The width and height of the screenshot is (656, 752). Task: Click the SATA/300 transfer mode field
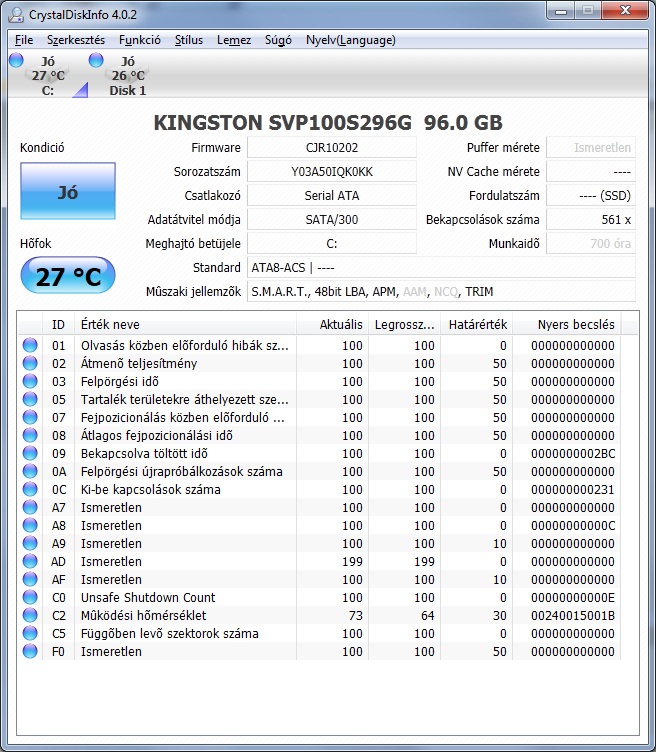pos(332,219)
